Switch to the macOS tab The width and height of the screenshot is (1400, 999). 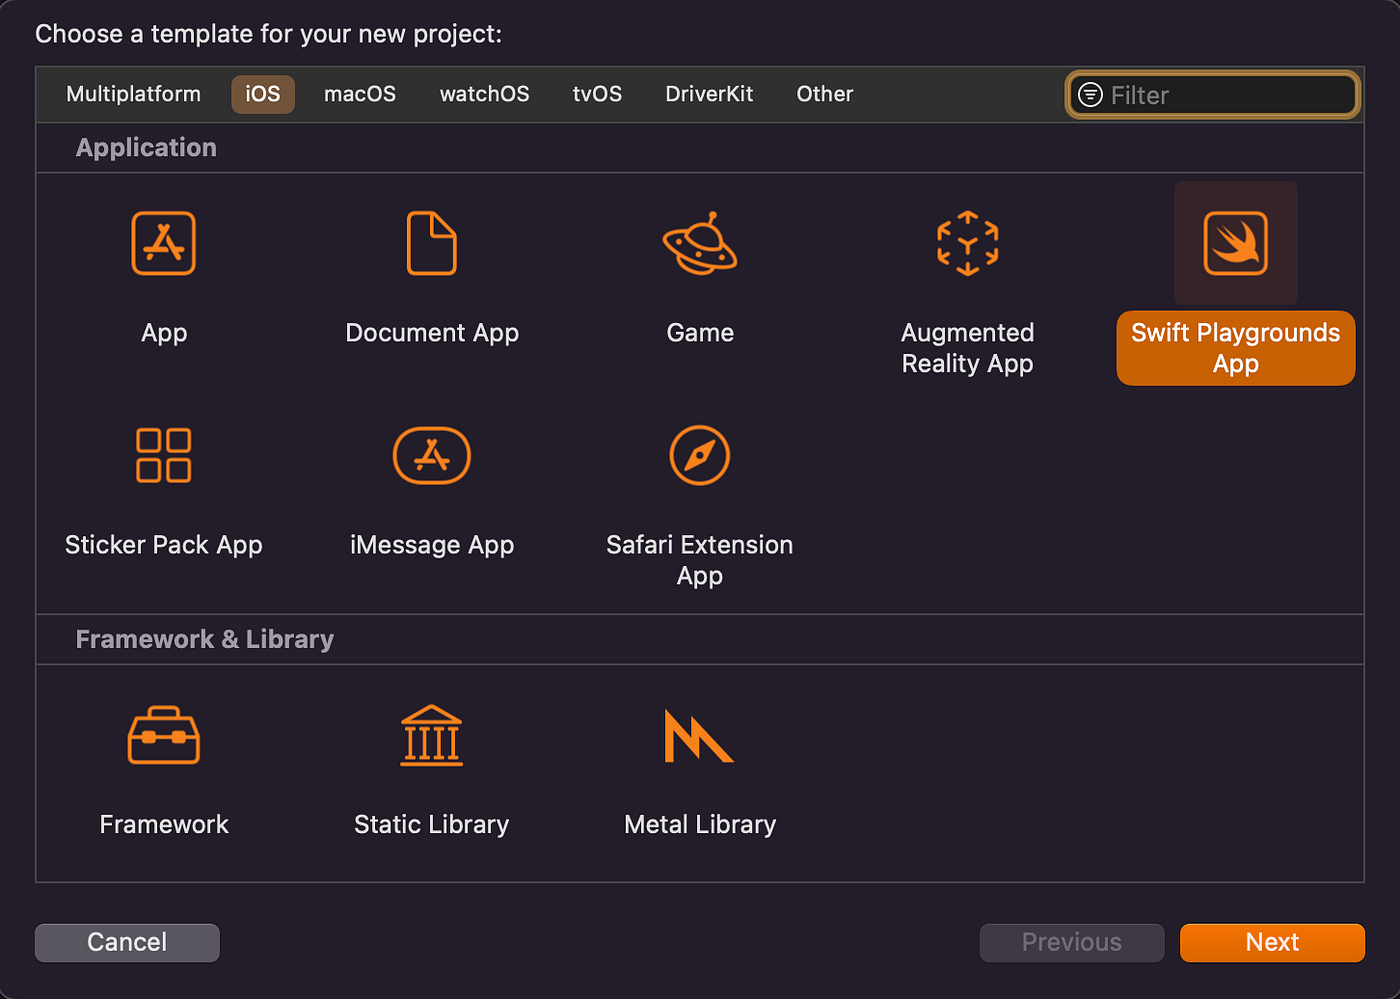359,94
